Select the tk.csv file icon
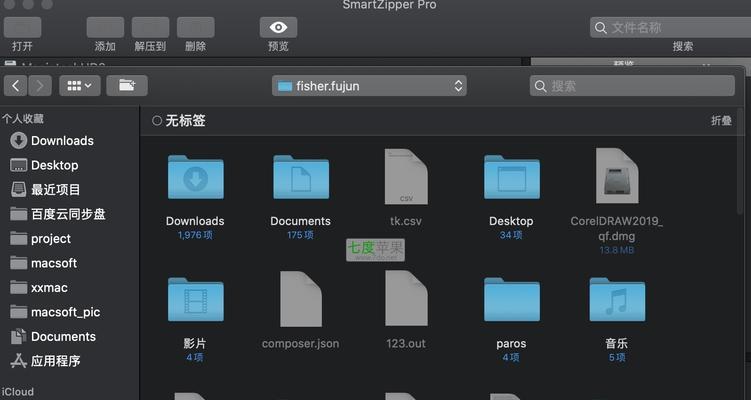The width and height of the screenshot is (751, 400). tap(406, 176)
